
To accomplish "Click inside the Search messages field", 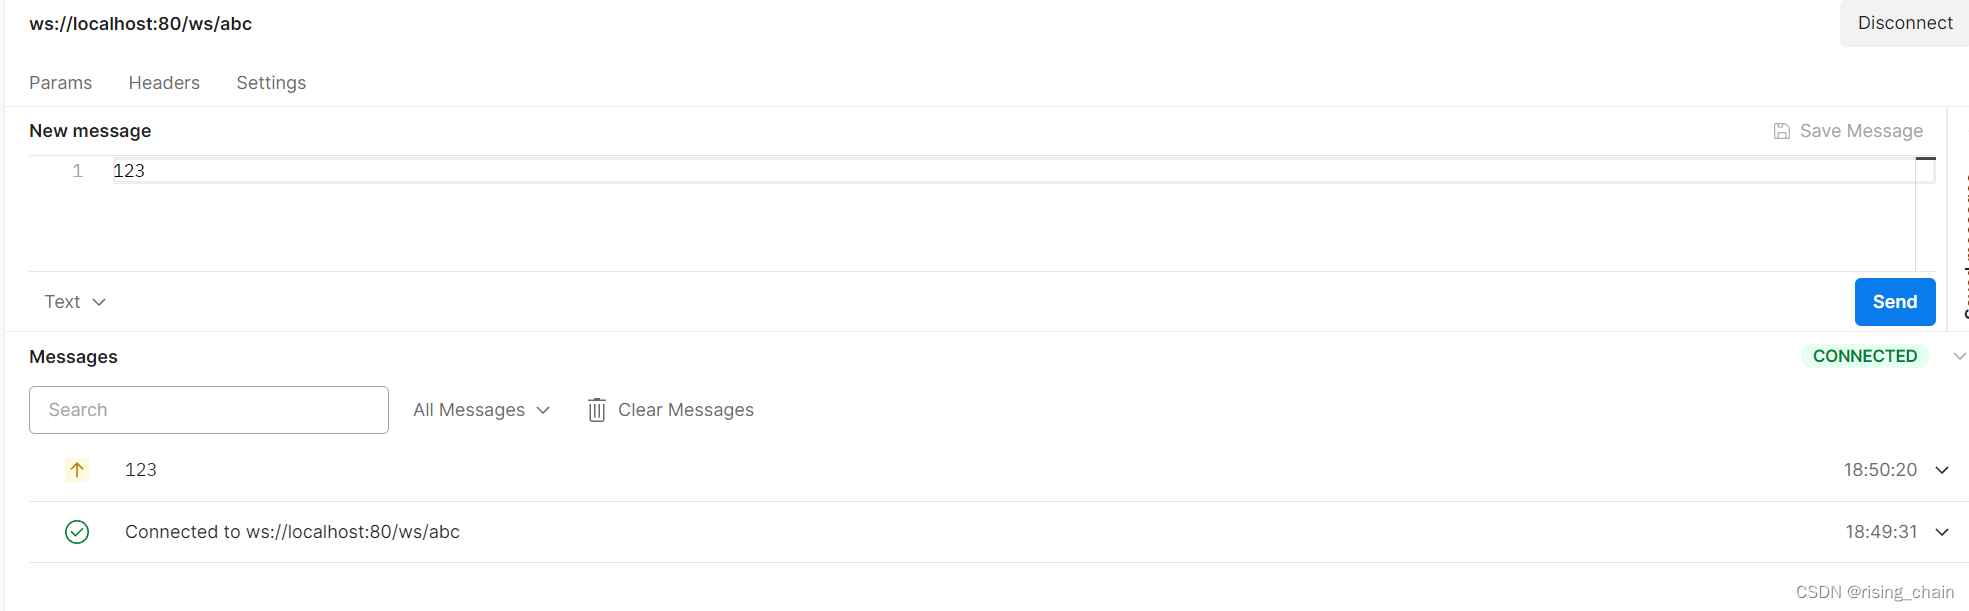I will point(209,410).
